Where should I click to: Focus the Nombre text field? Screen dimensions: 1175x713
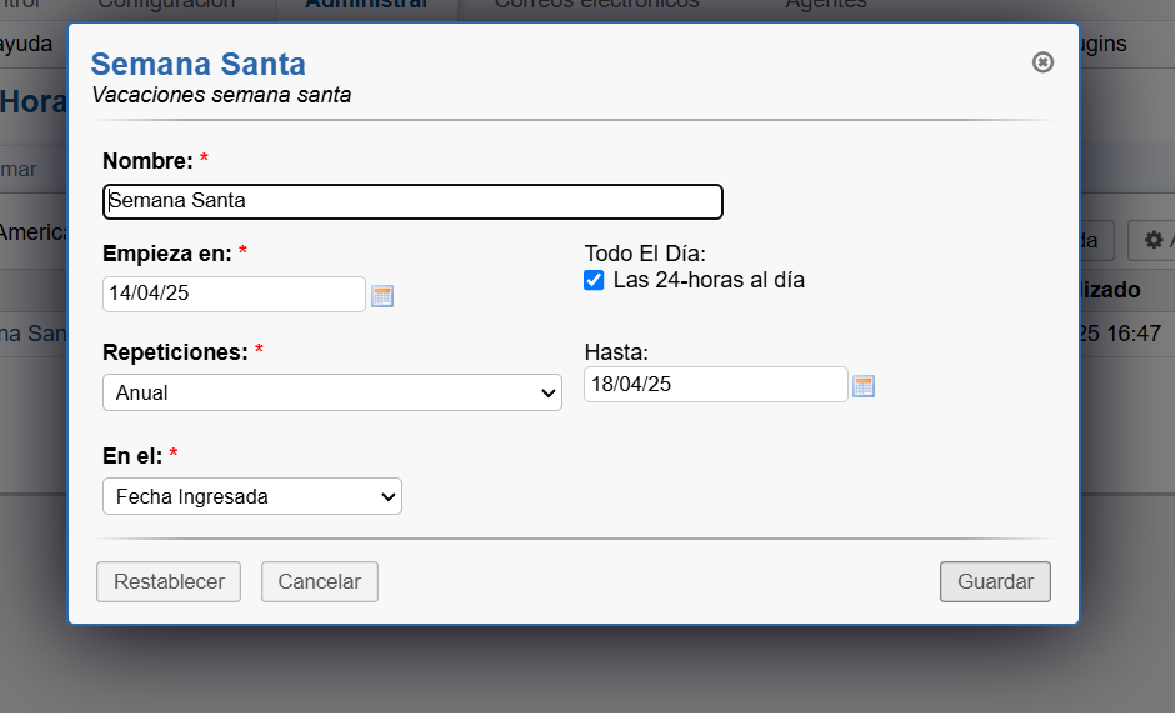coord(412,201)
